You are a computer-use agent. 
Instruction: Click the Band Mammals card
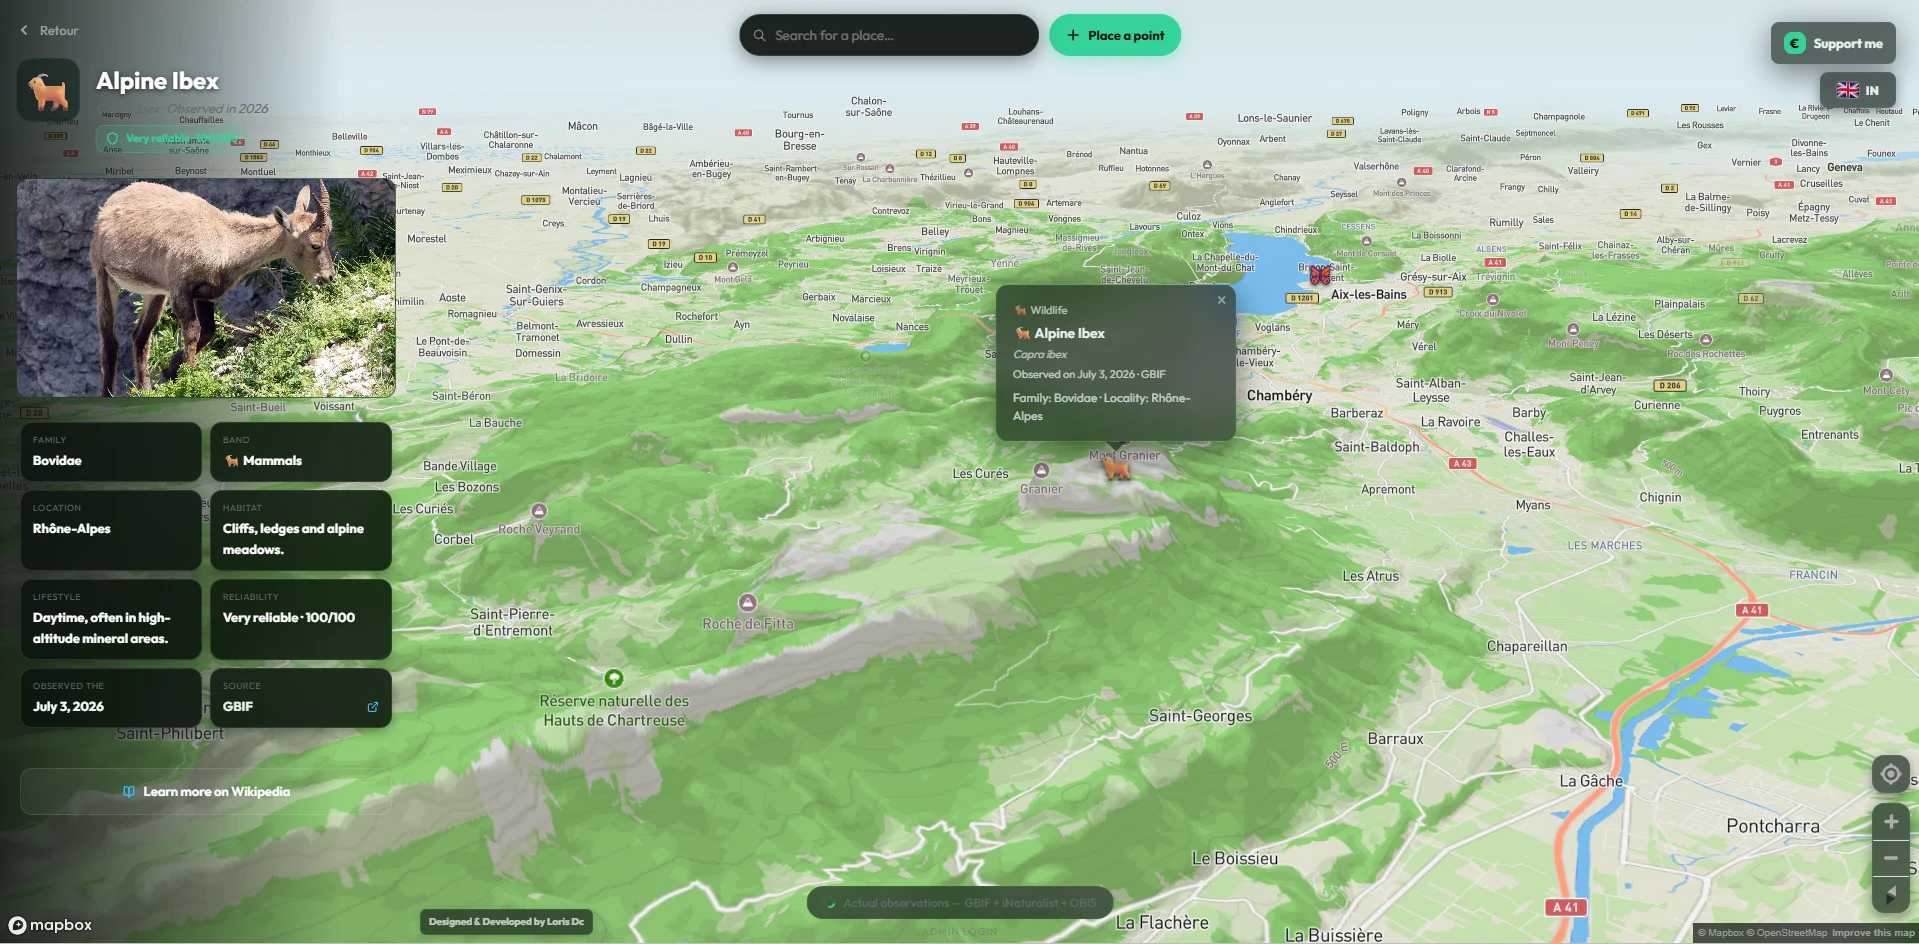(300, 452)
